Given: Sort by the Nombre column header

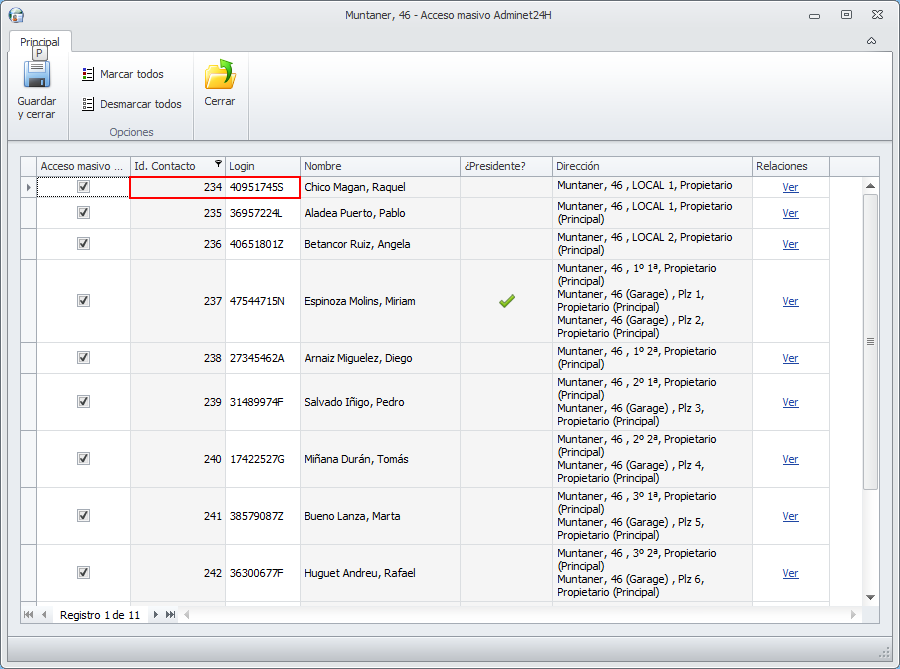Looking at the screenshot, I should pos(380,166).
